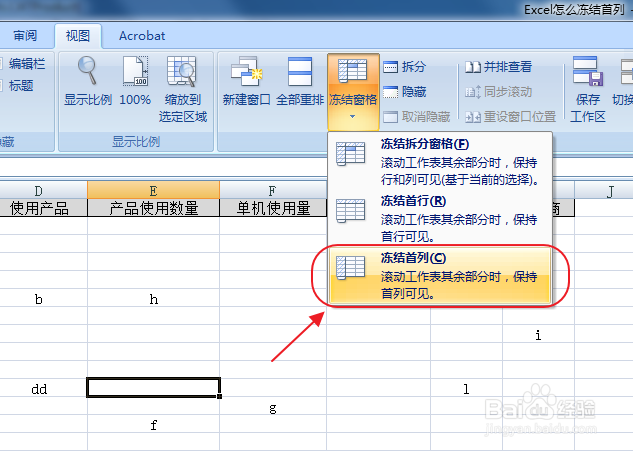Select column D header

click(44, 190)
